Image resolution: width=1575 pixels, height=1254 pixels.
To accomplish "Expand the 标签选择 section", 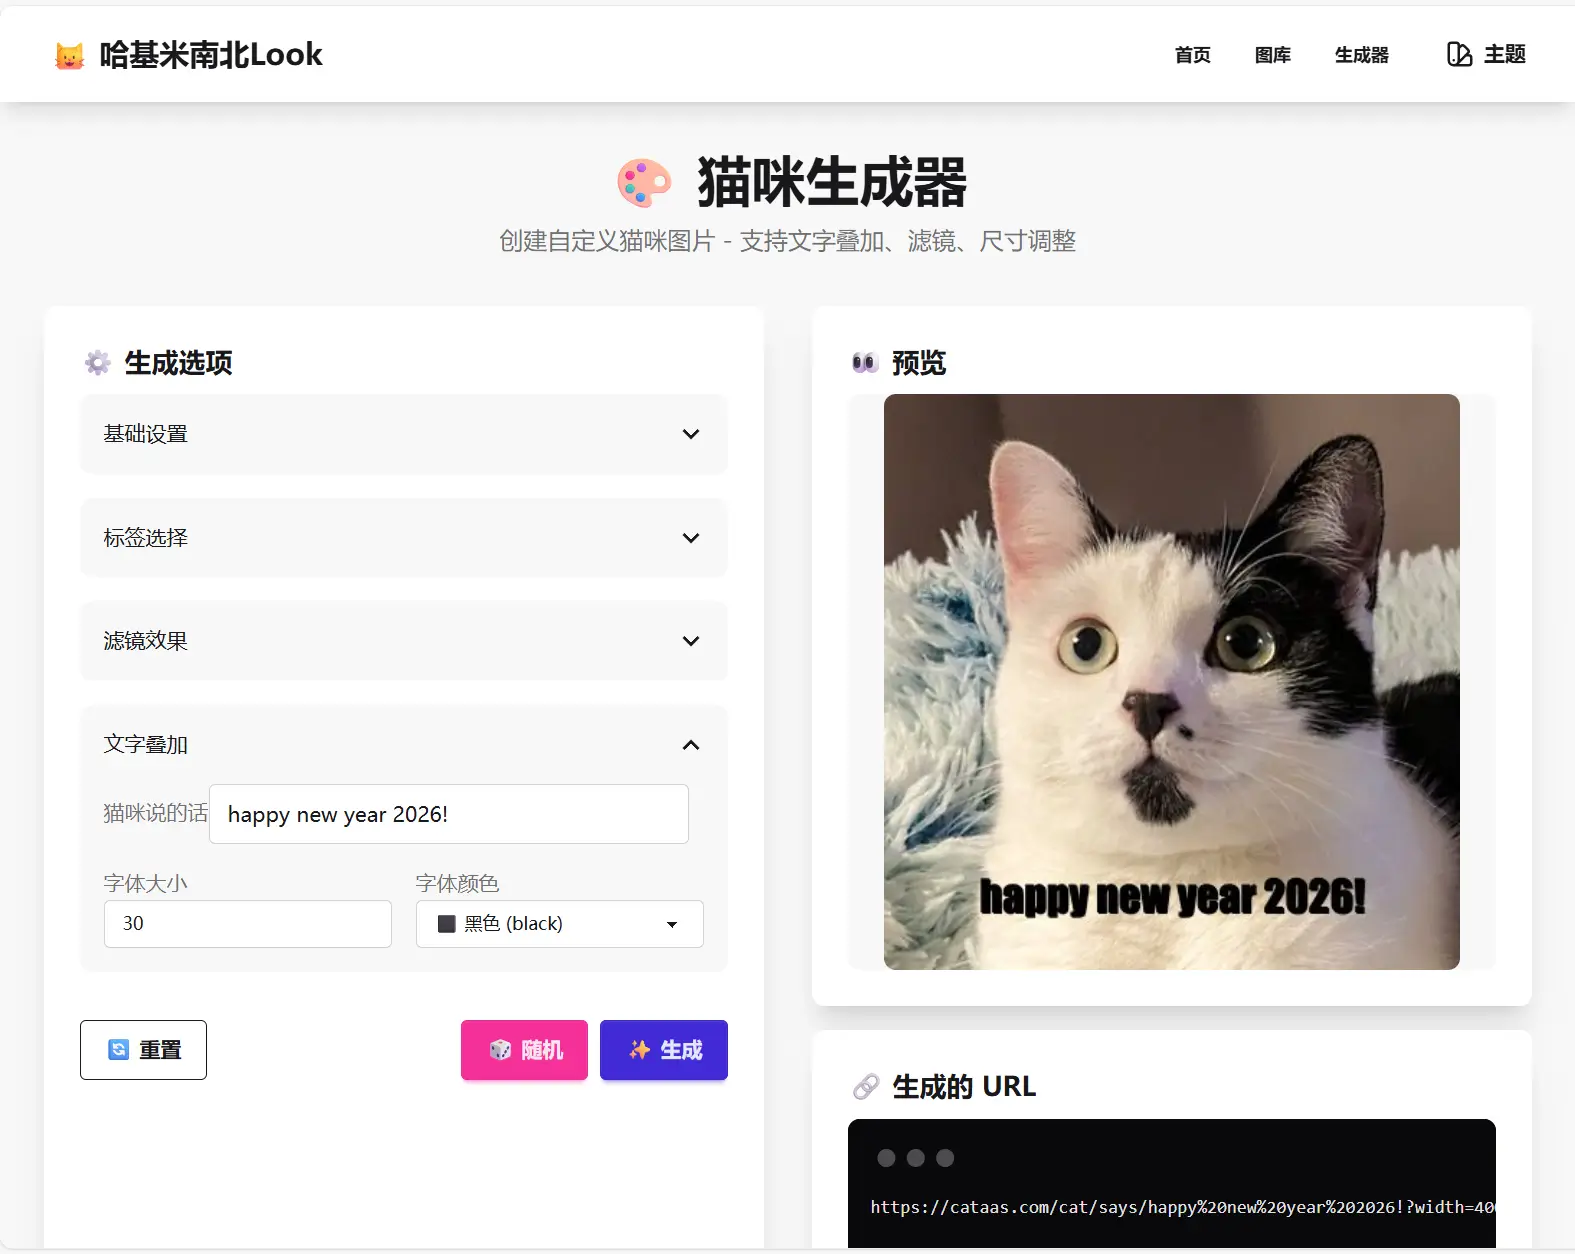I will pos(403,538).
